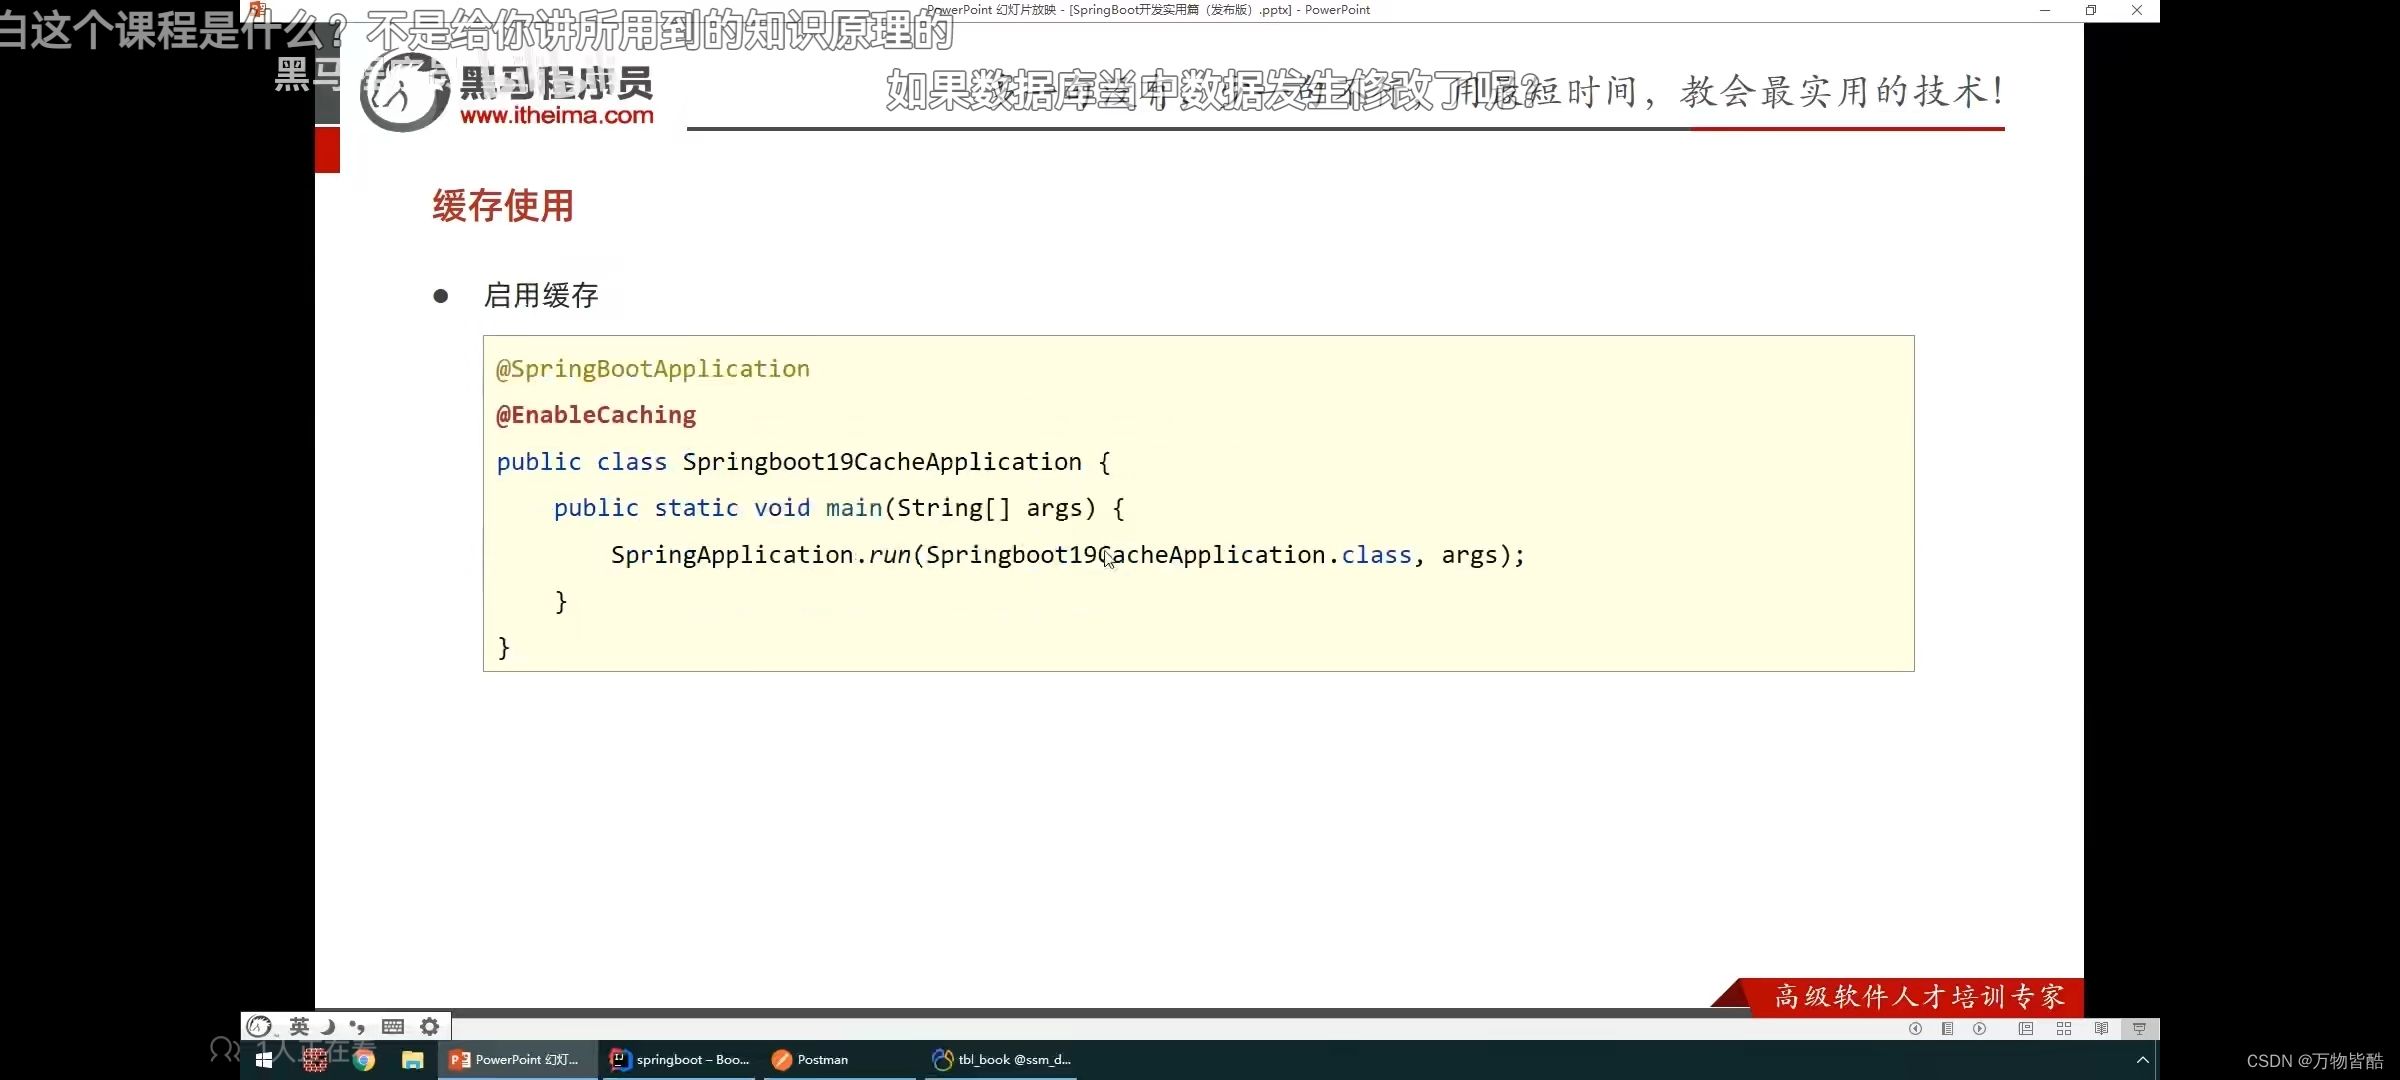Toggle half-moon width mode on IME bar
2400x1080 pixels.
pos(327,1027)
